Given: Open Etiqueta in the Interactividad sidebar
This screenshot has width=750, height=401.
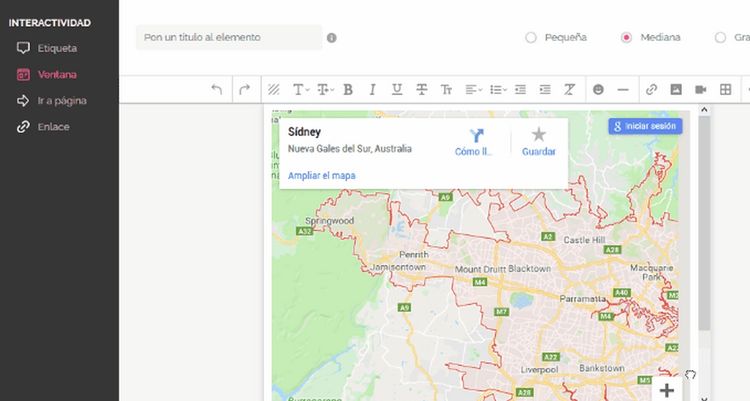Looking at the screenshot, I should [56, 48].
